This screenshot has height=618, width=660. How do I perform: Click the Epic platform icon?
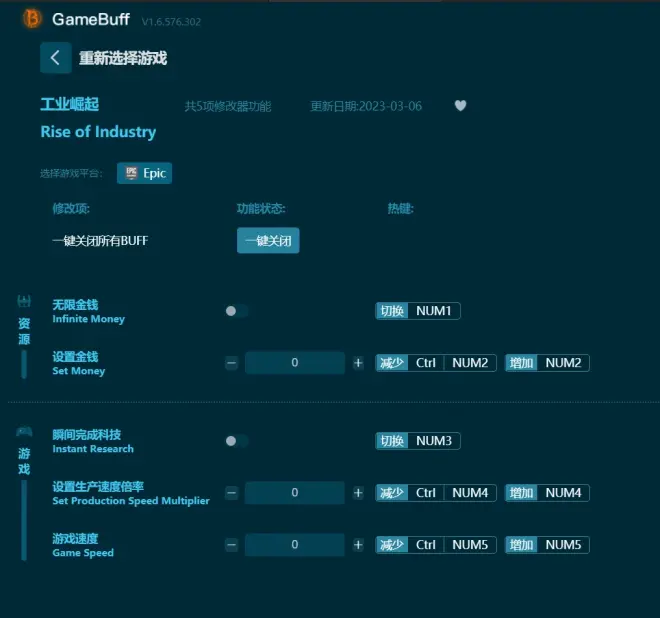(130, 173)
